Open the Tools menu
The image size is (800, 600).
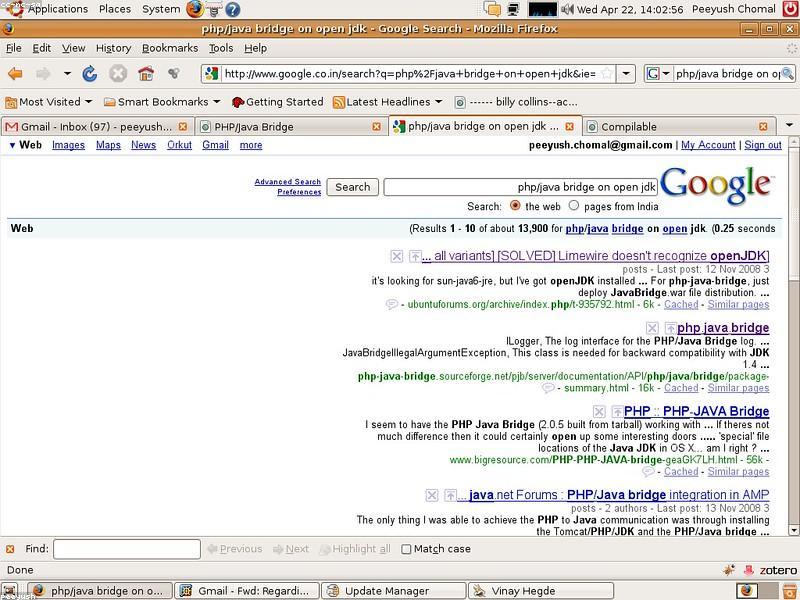point(221,48)
